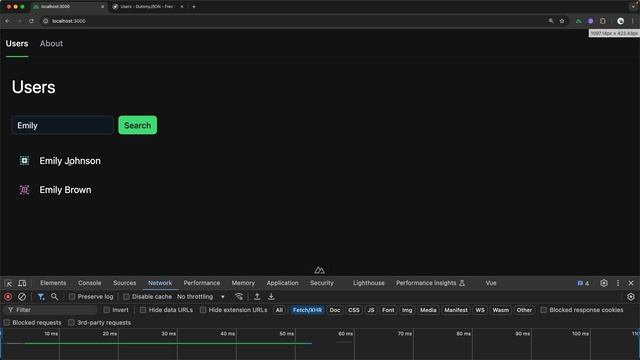Reload the browser page
Screen dimensions: 640x360
[31, 21]
